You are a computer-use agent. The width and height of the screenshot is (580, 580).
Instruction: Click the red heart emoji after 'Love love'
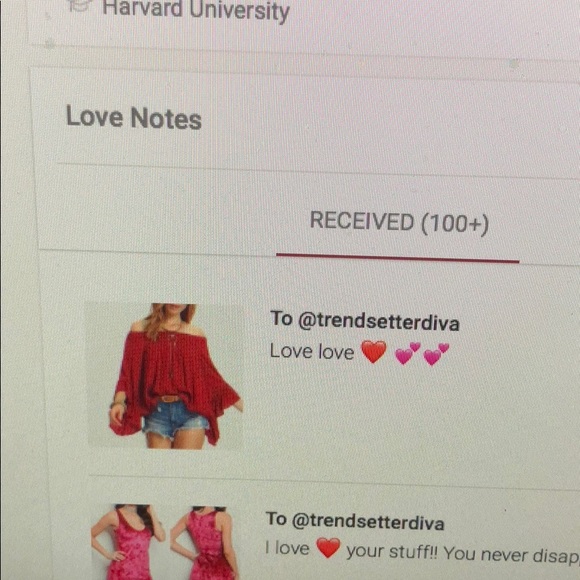[374, 352]
